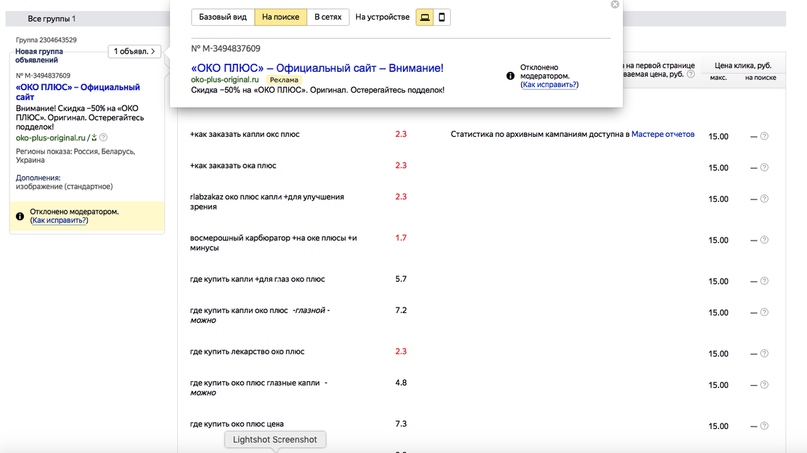807x453 pixels.
Task: Click info icon in yellow moderator notice
Action: tap(20, 216)
